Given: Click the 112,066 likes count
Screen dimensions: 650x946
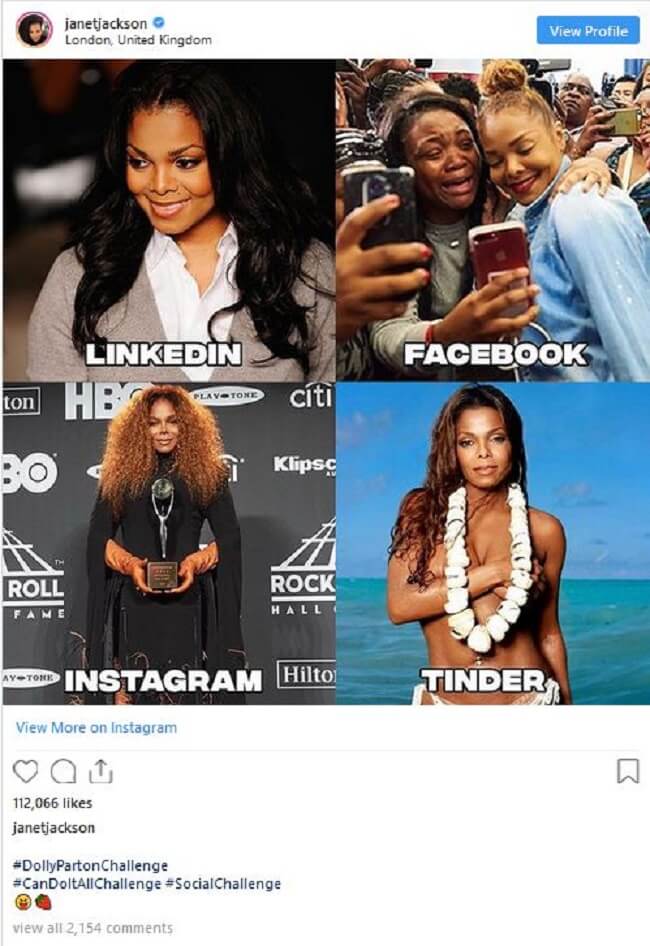Looking at the screenshot, I should click(x=53, y=803).
